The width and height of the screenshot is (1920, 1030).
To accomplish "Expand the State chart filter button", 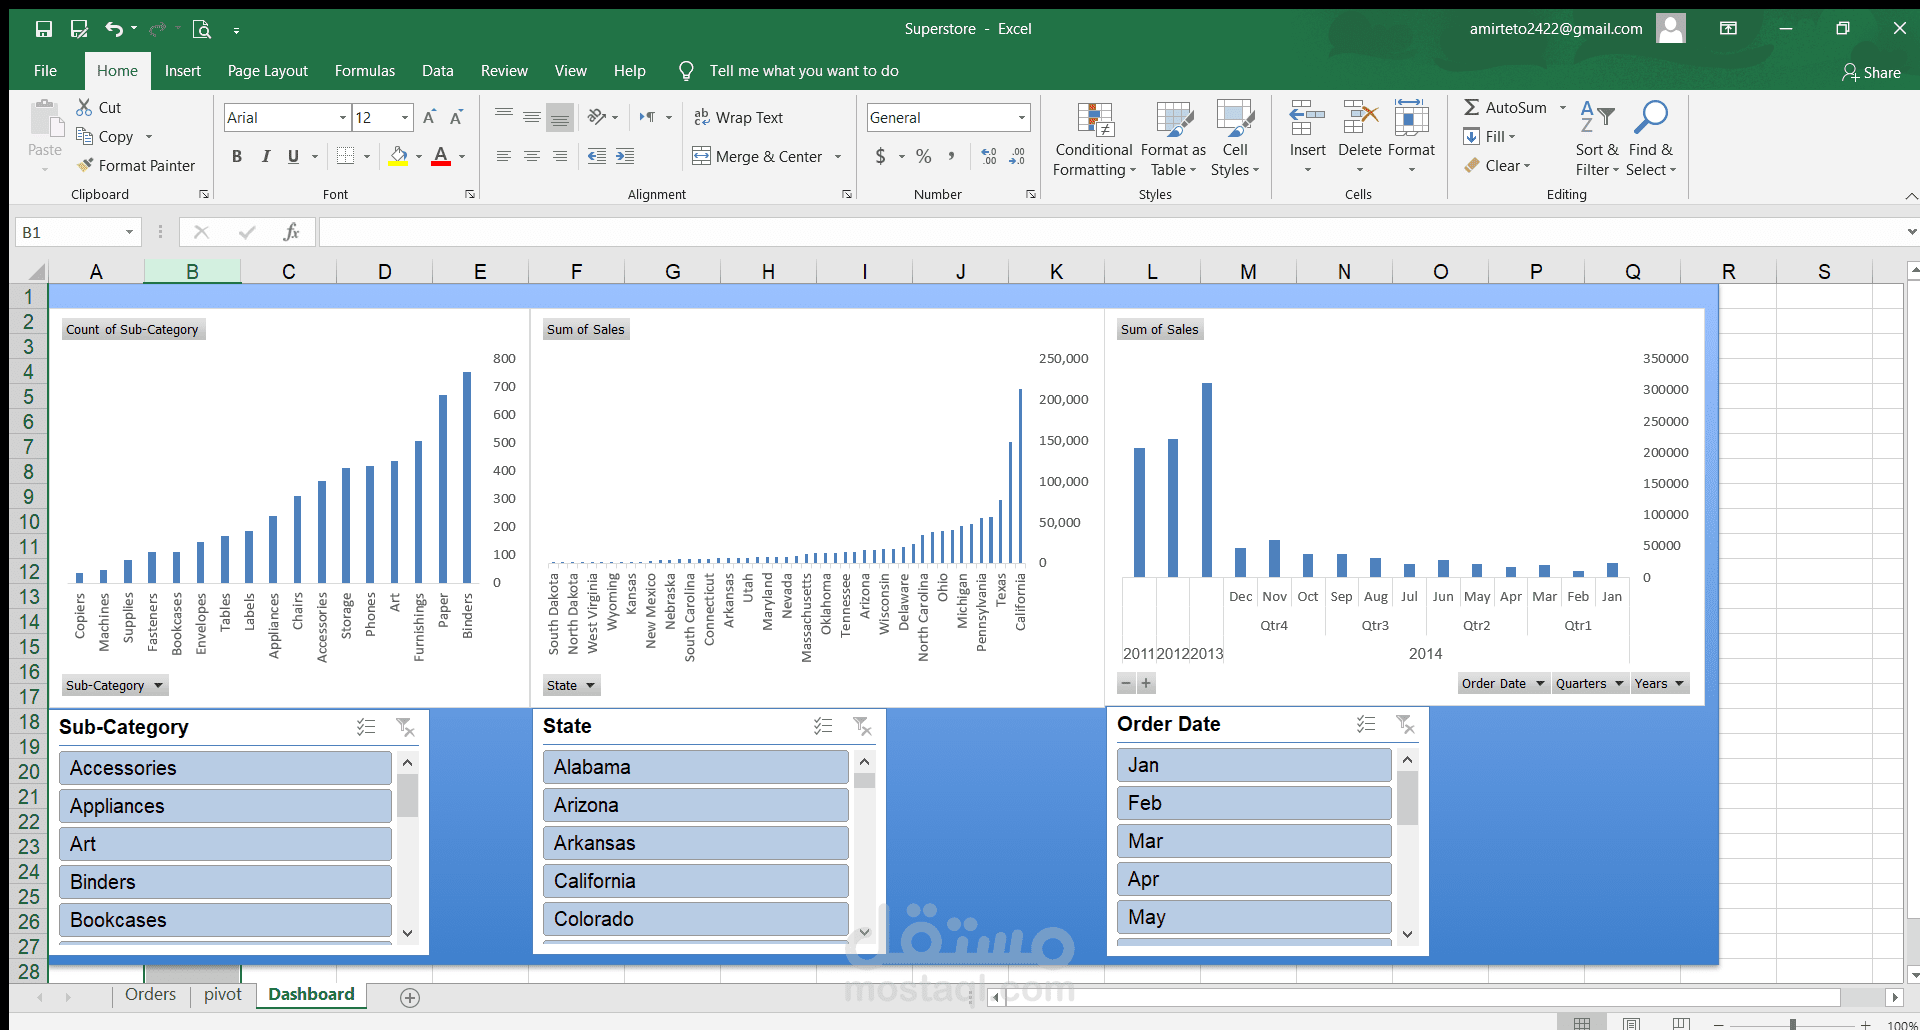I will [571, 685].
